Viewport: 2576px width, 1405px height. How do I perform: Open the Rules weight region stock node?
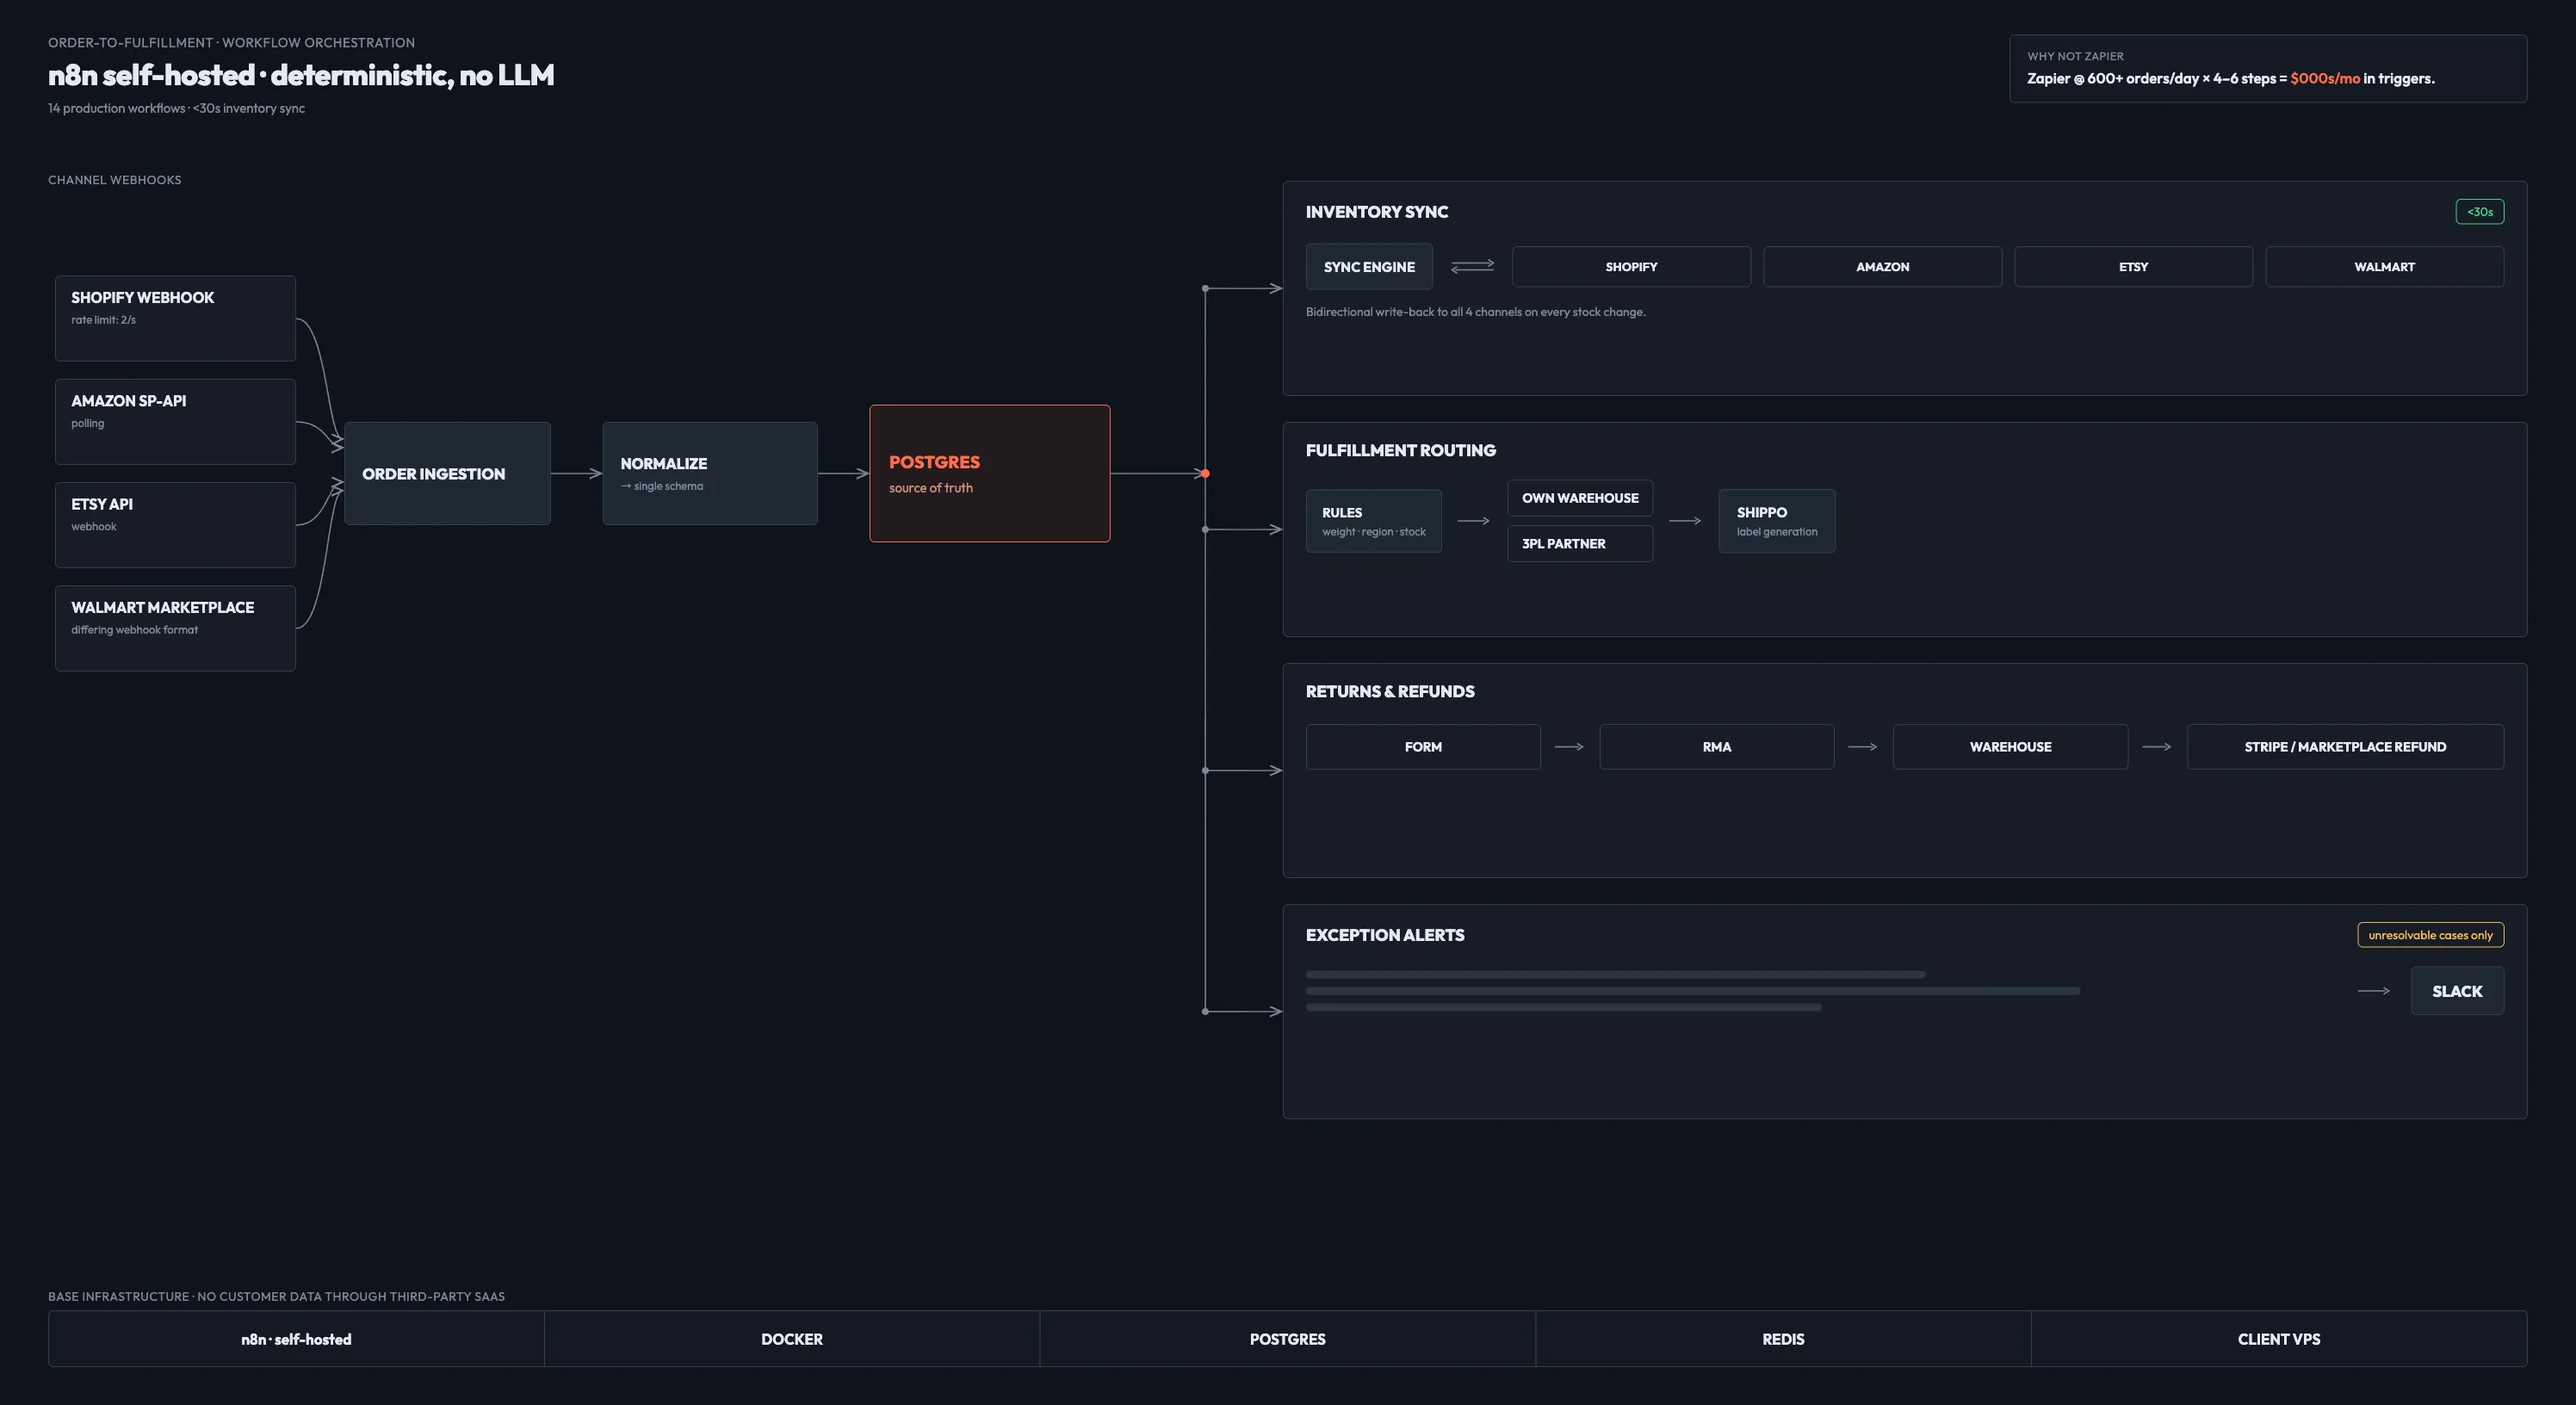coord(1374,521)
